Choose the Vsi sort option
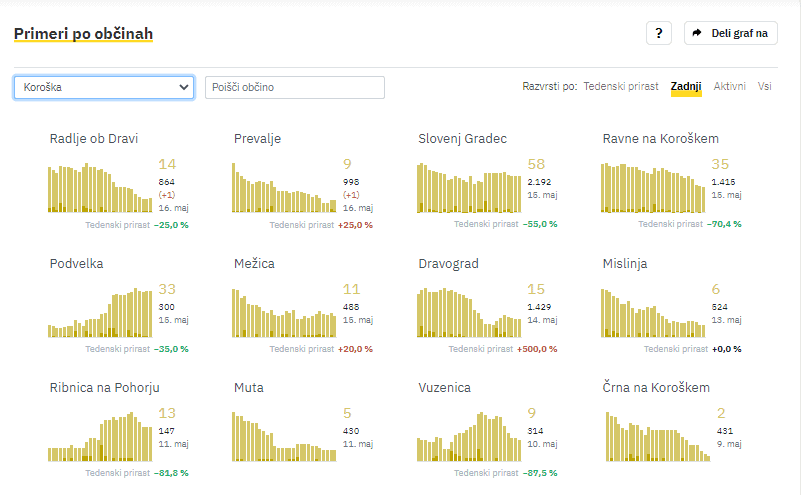 click(764, 87)
